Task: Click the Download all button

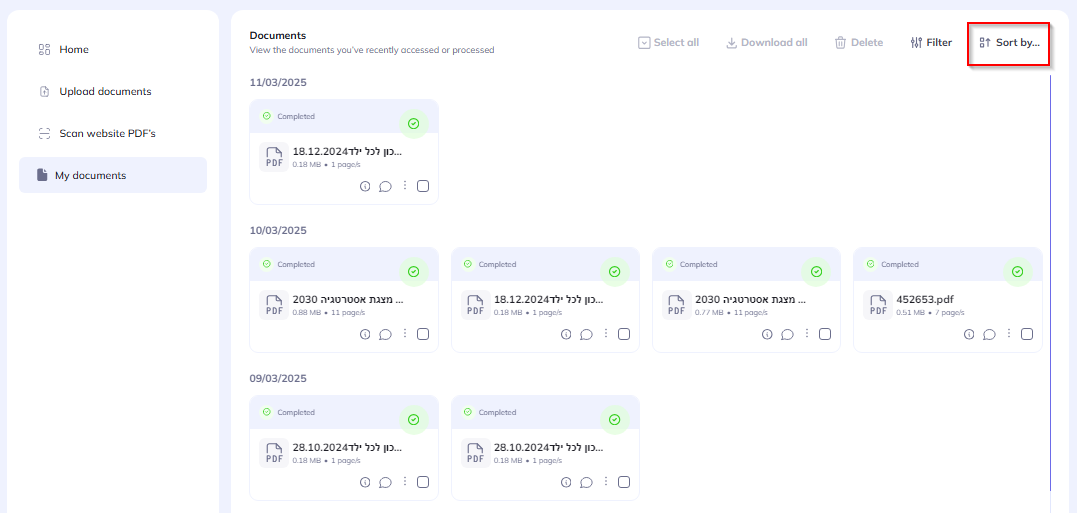Action: coord(766,43)
